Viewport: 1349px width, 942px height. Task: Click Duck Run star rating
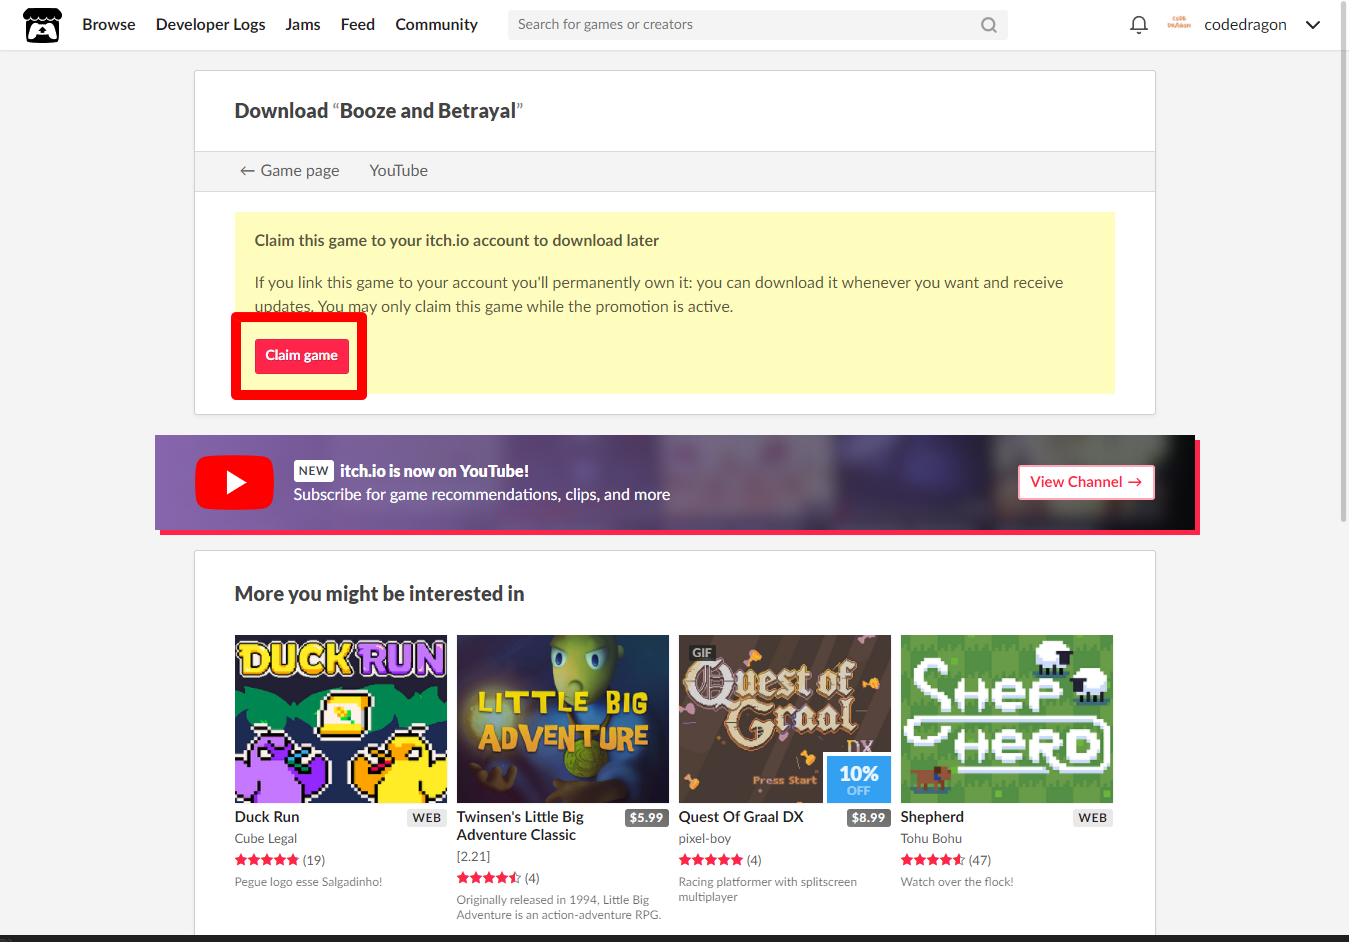coord(267,860)
